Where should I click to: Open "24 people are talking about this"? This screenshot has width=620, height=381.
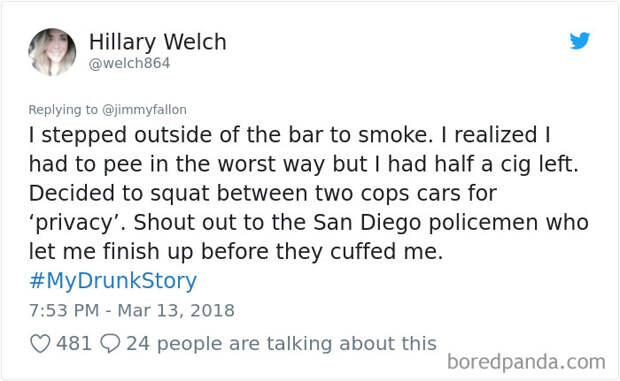tap(281, 343)
